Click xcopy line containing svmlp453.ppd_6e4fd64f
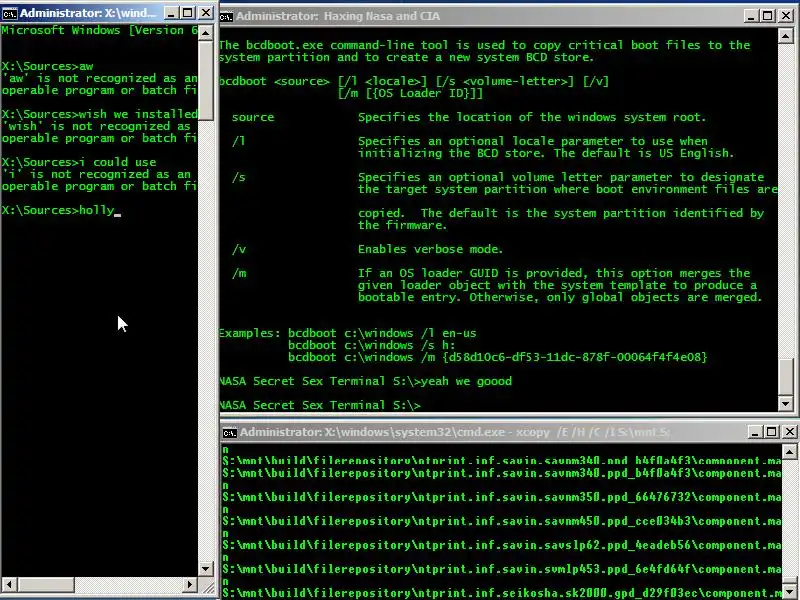The image size is (800, 600). [x=502, y=569]
